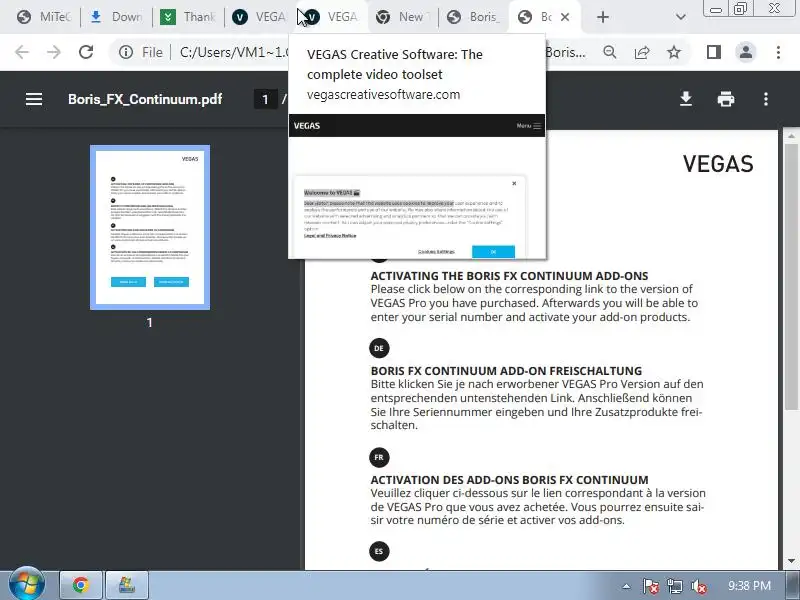
Task: Click the BORIS FX CONTINUUM ADD-ON FREISCHALTUNG heading
Action: pos(506,371)
